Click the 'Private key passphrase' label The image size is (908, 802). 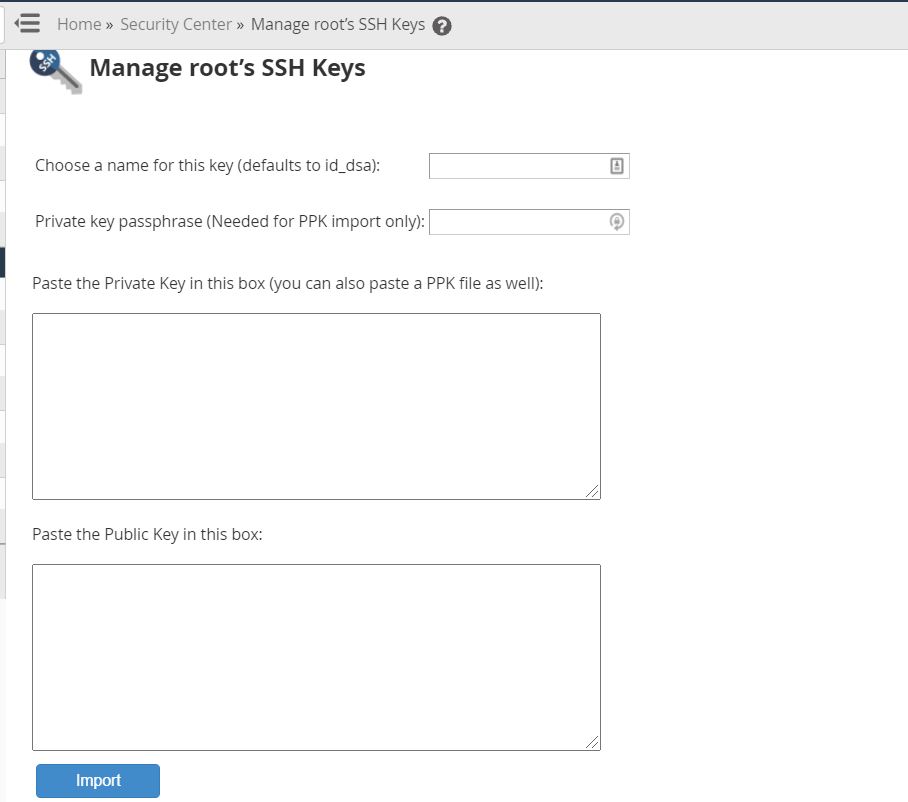pyautogui.click(x=230, y=222)
